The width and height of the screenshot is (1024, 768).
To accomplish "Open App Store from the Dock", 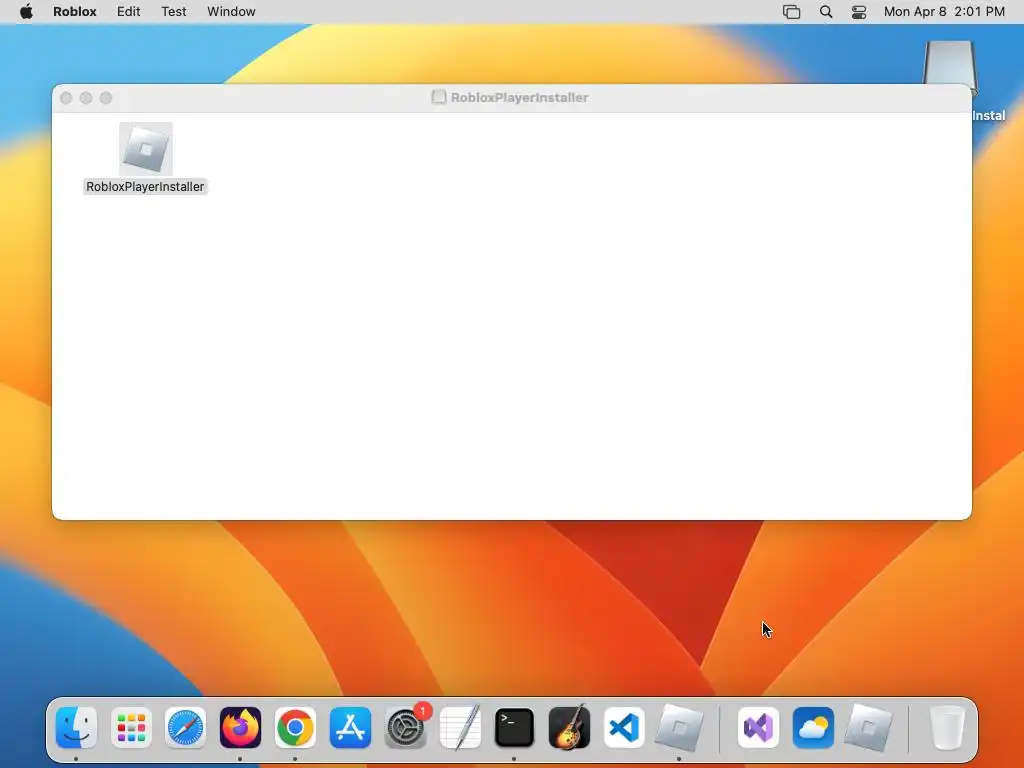I will click(350, 728).
